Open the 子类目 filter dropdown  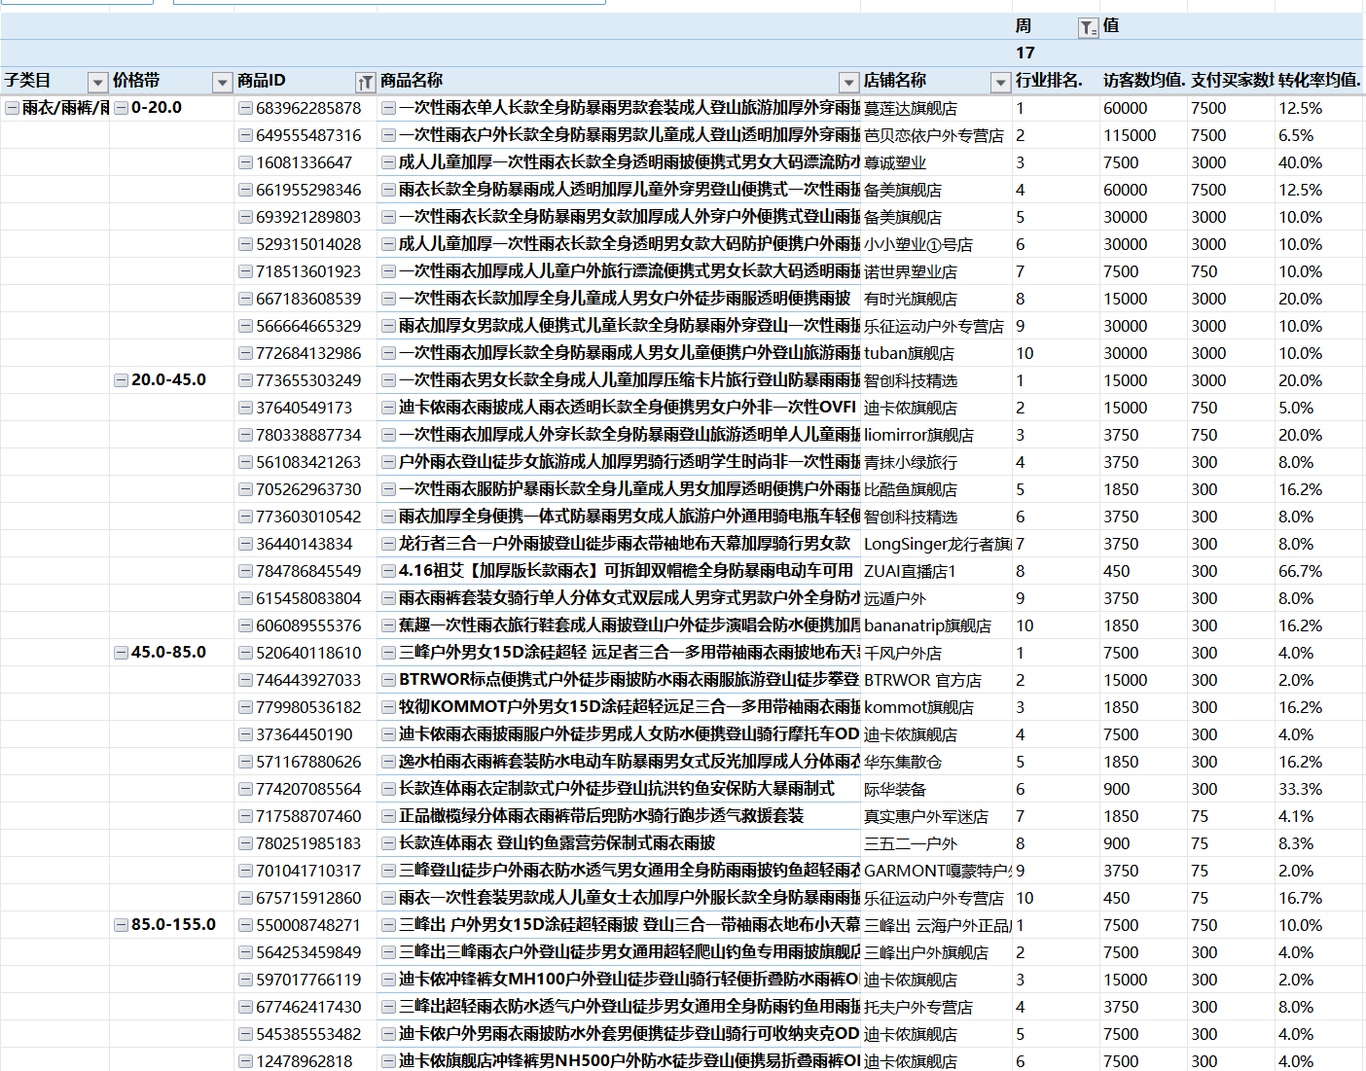[97, 82]
